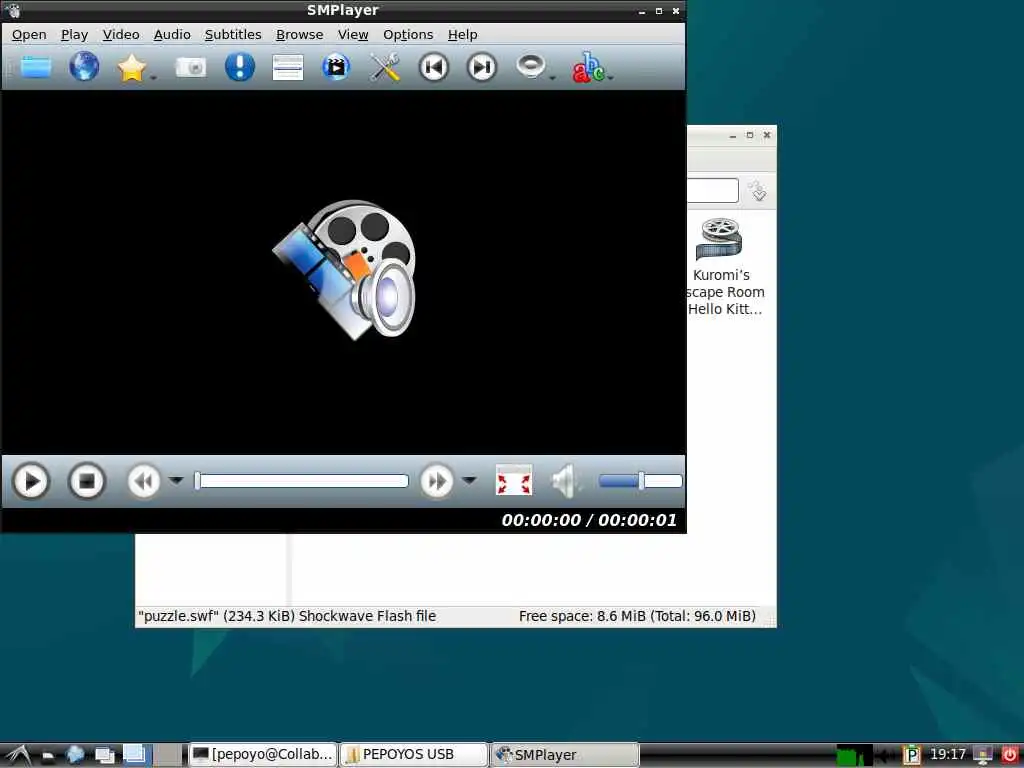Select the first blue desktop pager workspace
The width and height of the screenshot is (1024, 768).
pyautogui.click(x=137, y=755)
